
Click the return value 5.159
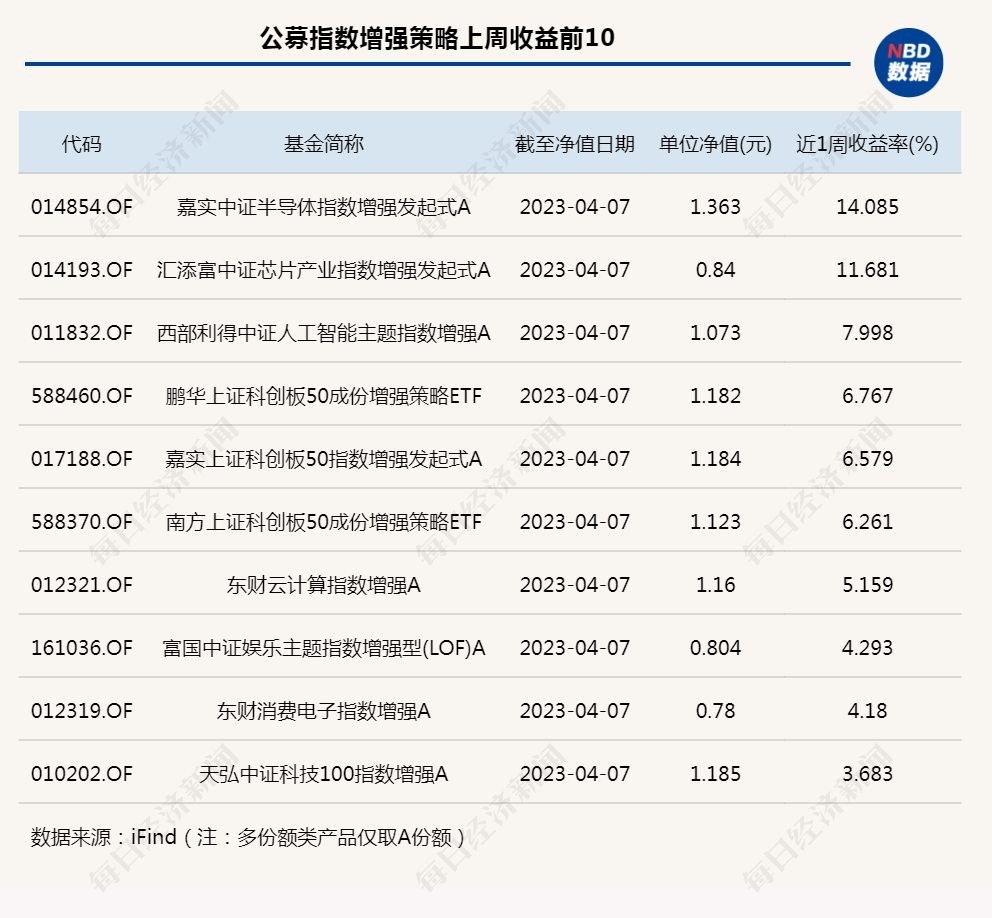point(867,585)
